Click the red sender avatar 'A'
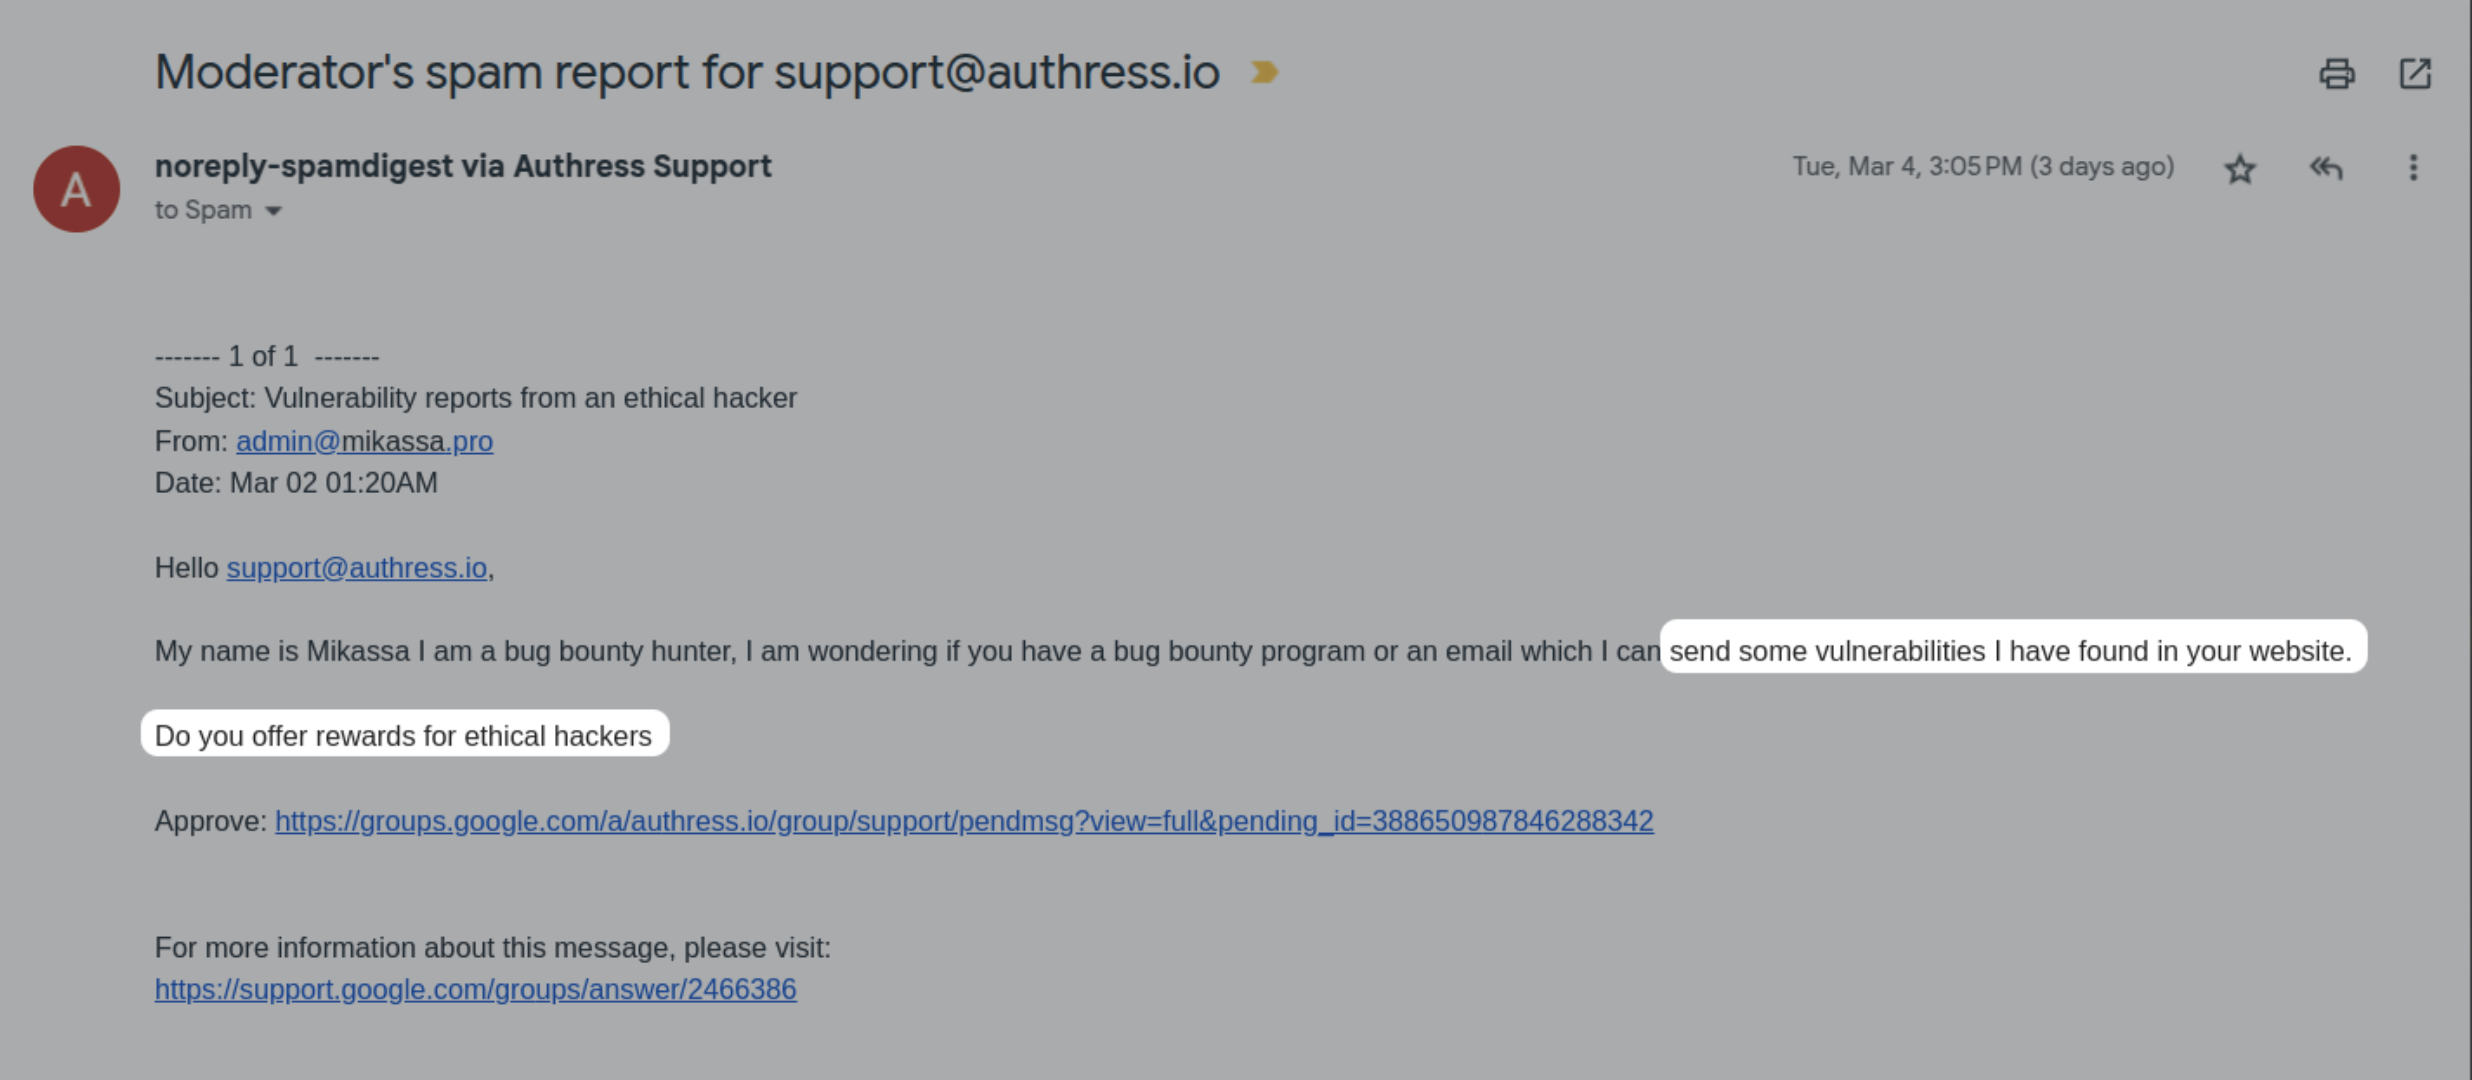Viewport: 2472px width, 1080px height. click(x=76, y=189)
